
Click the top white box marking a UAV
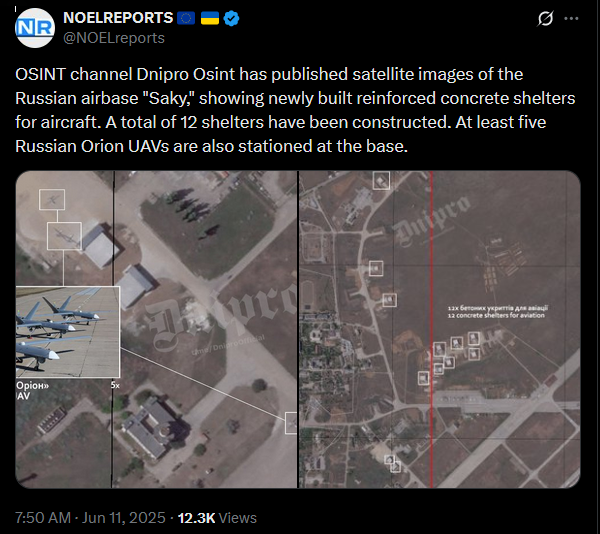52,199
